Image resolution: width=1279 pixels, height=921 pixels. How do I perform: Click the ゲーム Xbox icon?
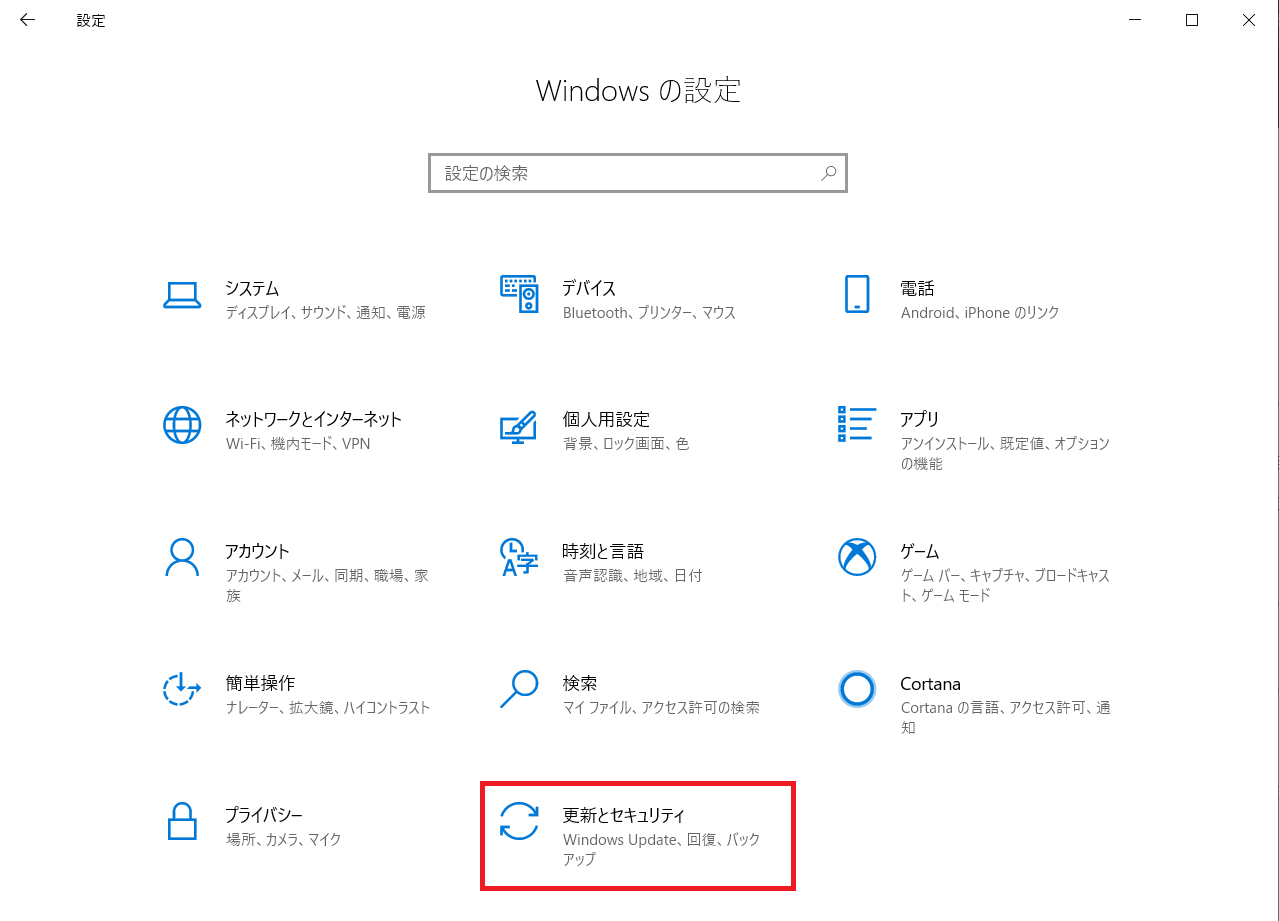coord(857,557)
